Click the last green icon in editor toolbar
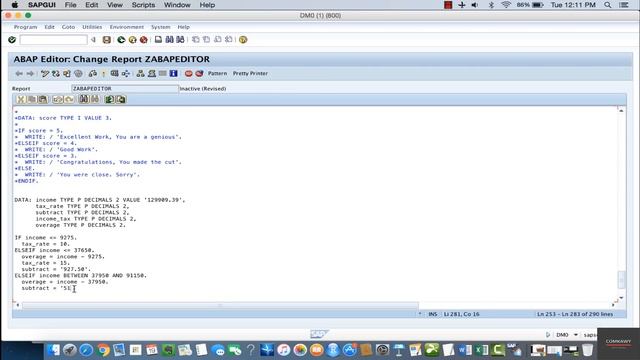640x360 pixels. coord(121,99)
